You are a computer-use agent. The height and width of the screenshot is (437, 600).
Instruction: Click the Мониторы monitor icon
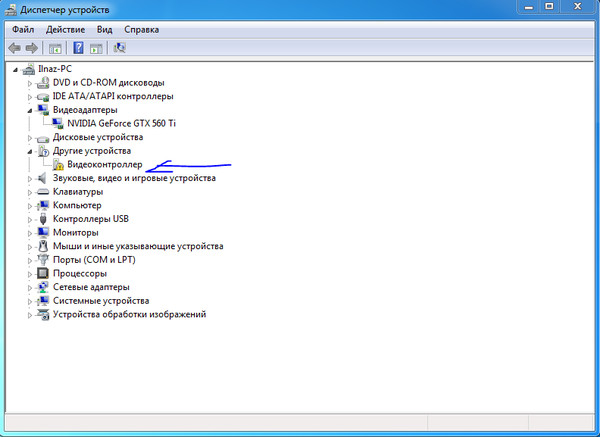[x=43, y=233]
